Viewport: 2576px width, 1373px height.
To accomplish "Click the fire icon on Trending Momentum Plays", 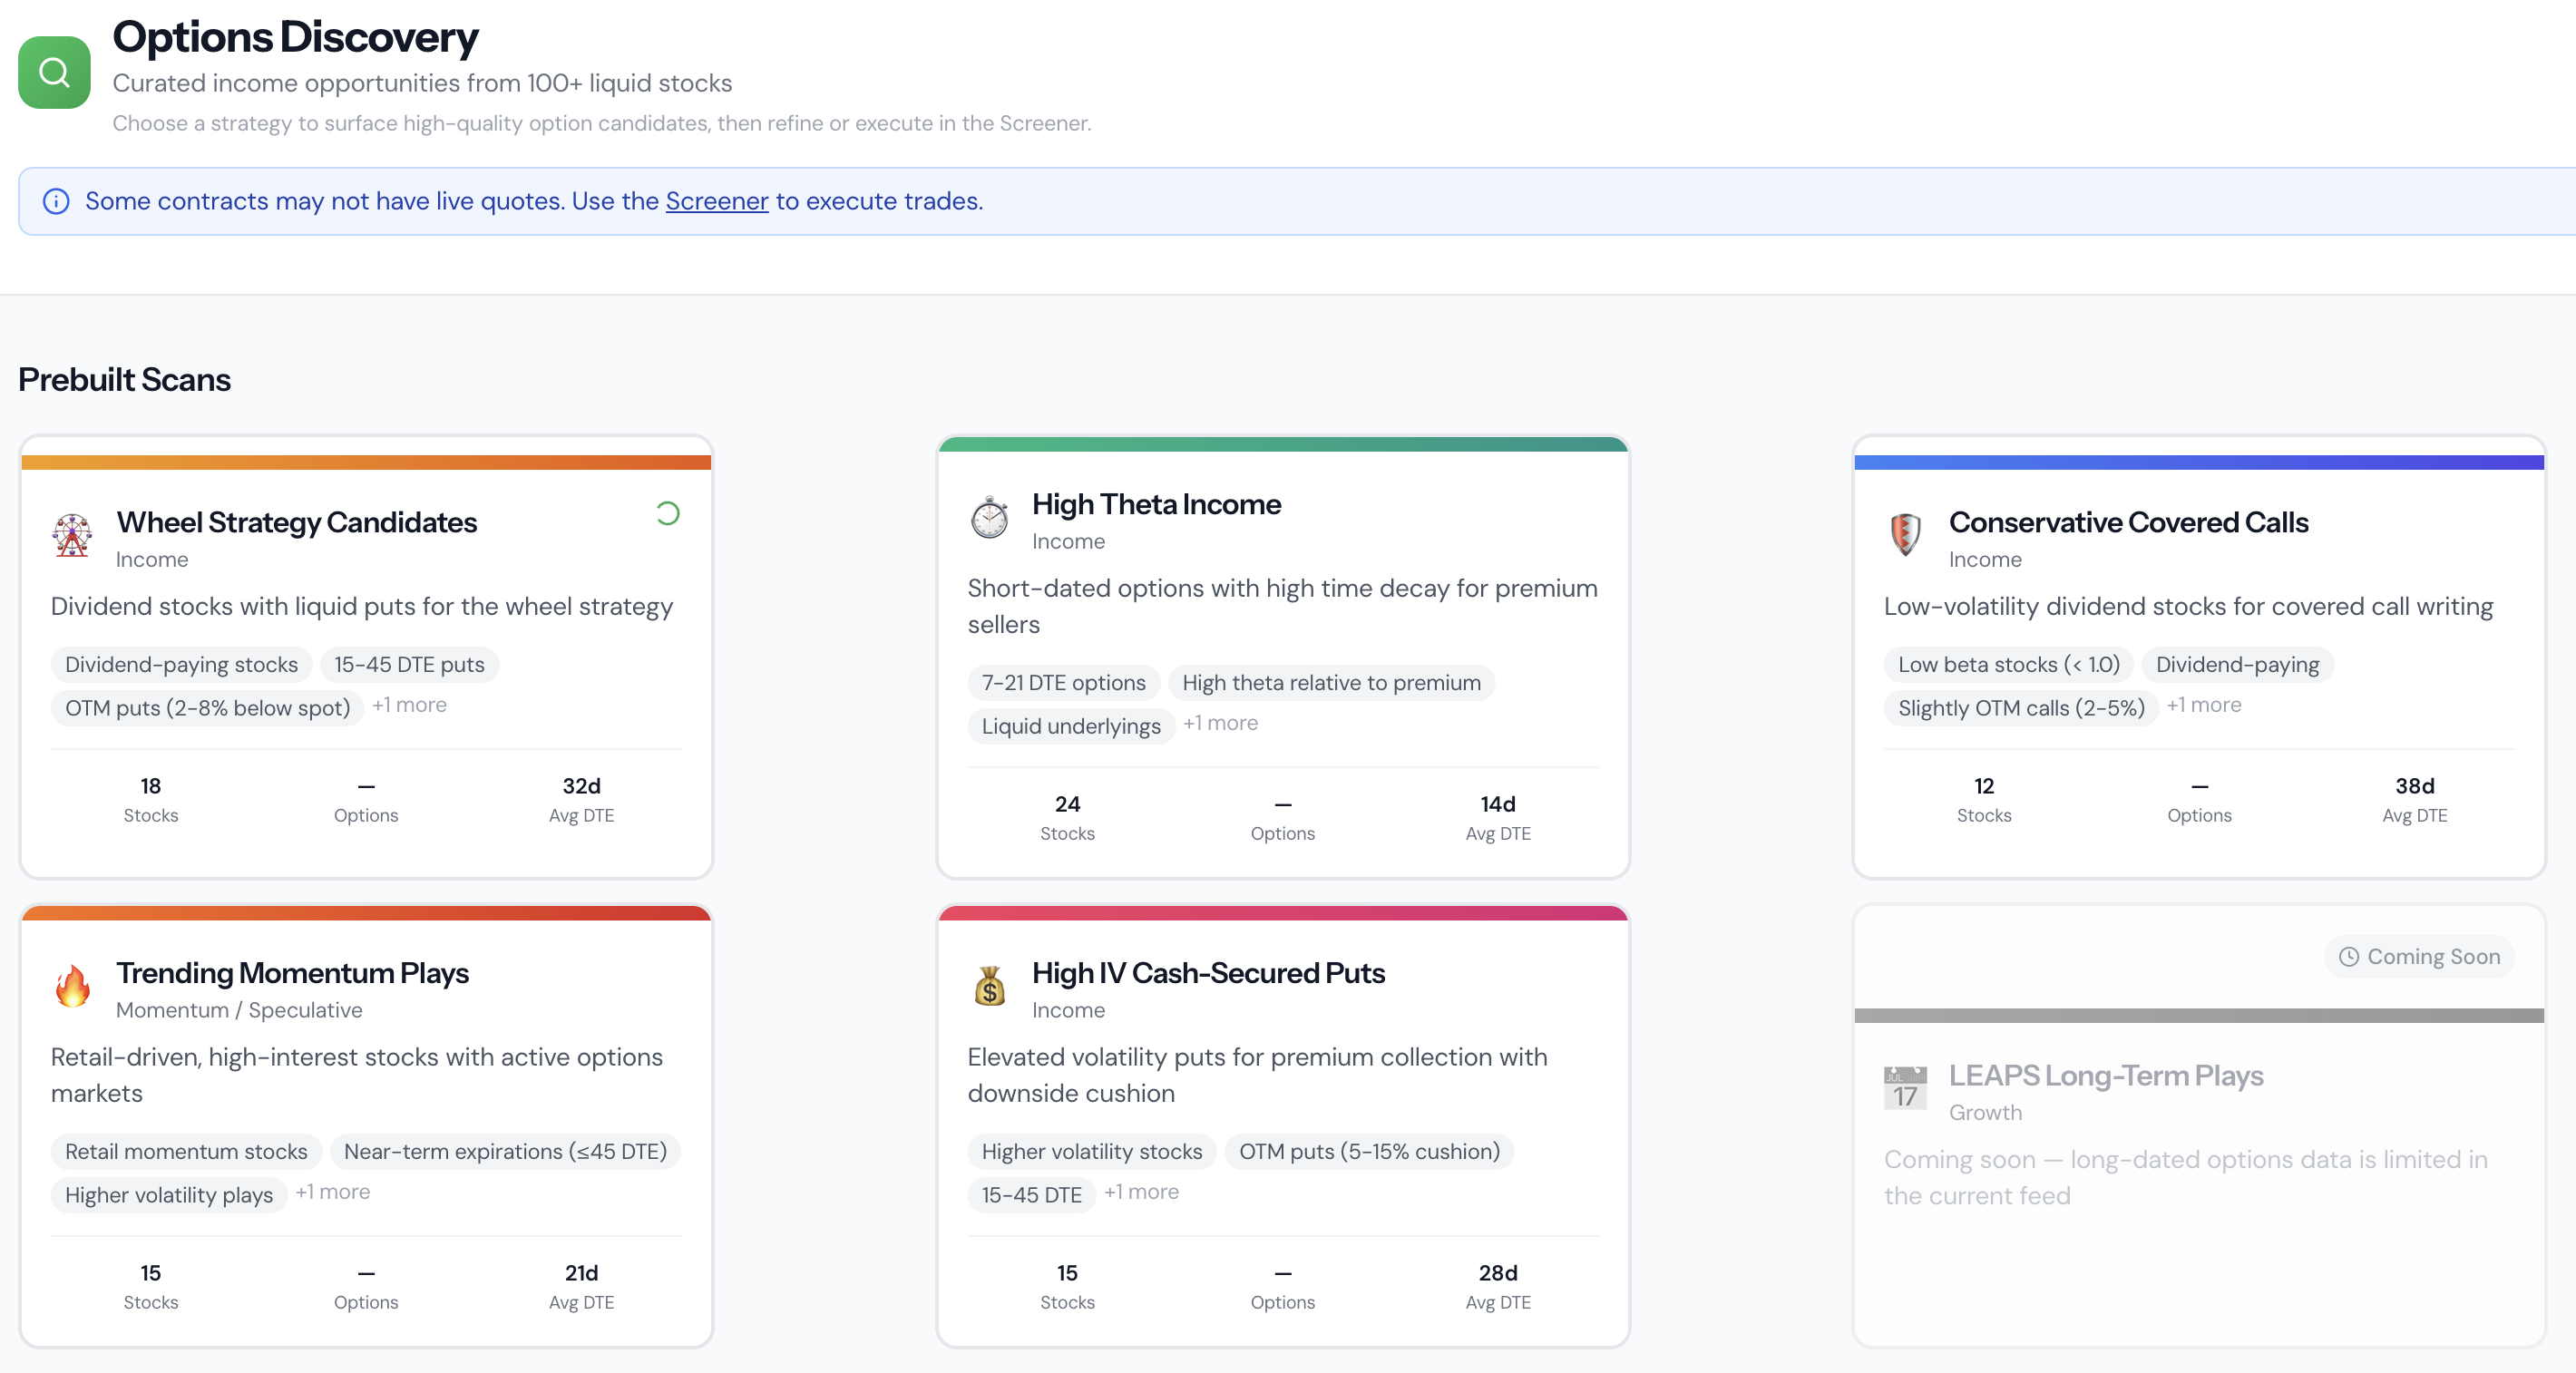I will [x=71, y=988].
